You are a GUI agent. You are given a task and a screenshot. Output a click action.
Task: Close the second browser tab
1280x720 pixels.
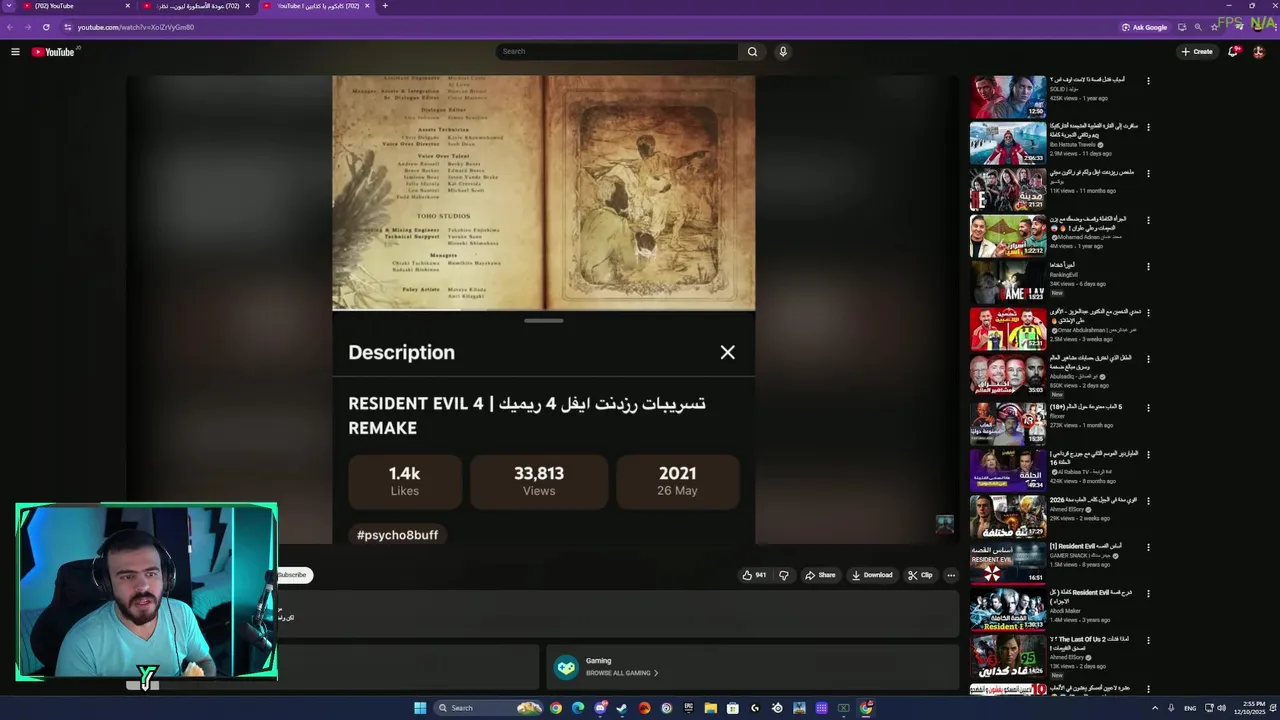click(x=247, y=6)
